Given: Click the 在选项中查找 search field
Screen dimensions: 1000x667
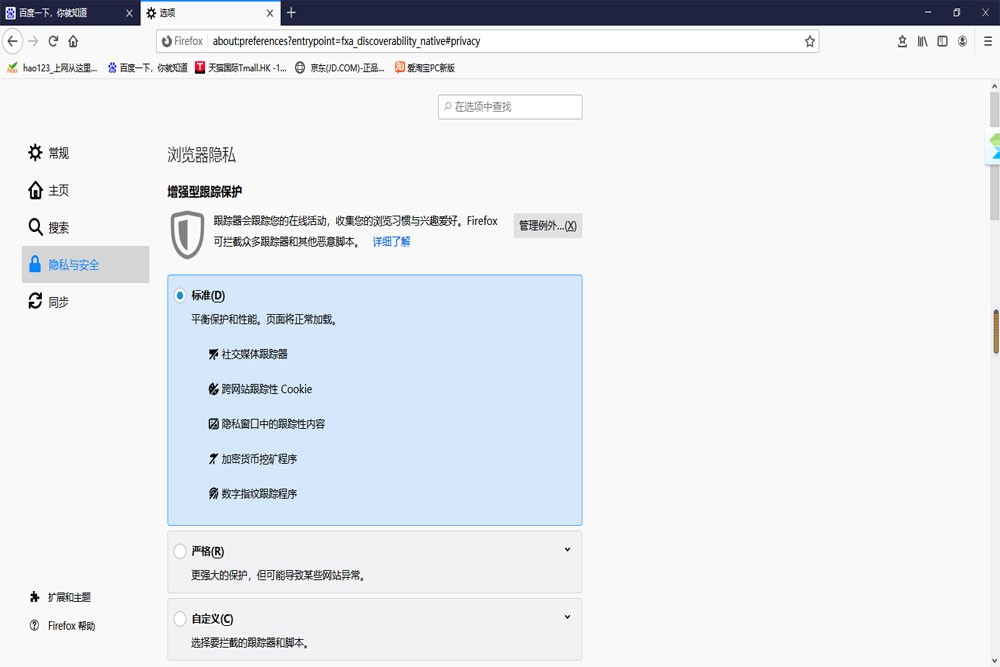Looking at the screenshot, I should pos(510,107).
